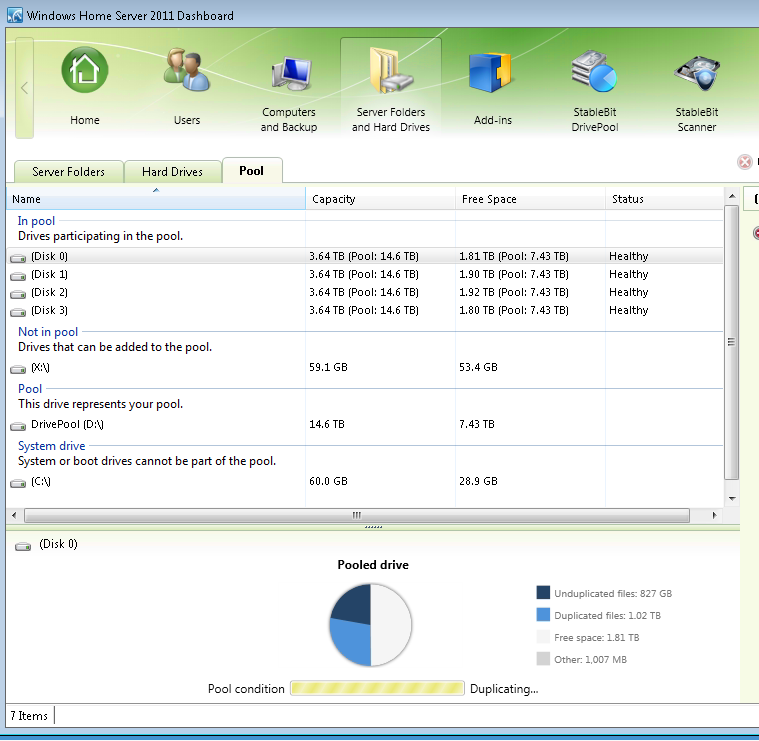Click '(Disk 3)' row name text
This screenshot has height=741, width=759.
(49, 310)
